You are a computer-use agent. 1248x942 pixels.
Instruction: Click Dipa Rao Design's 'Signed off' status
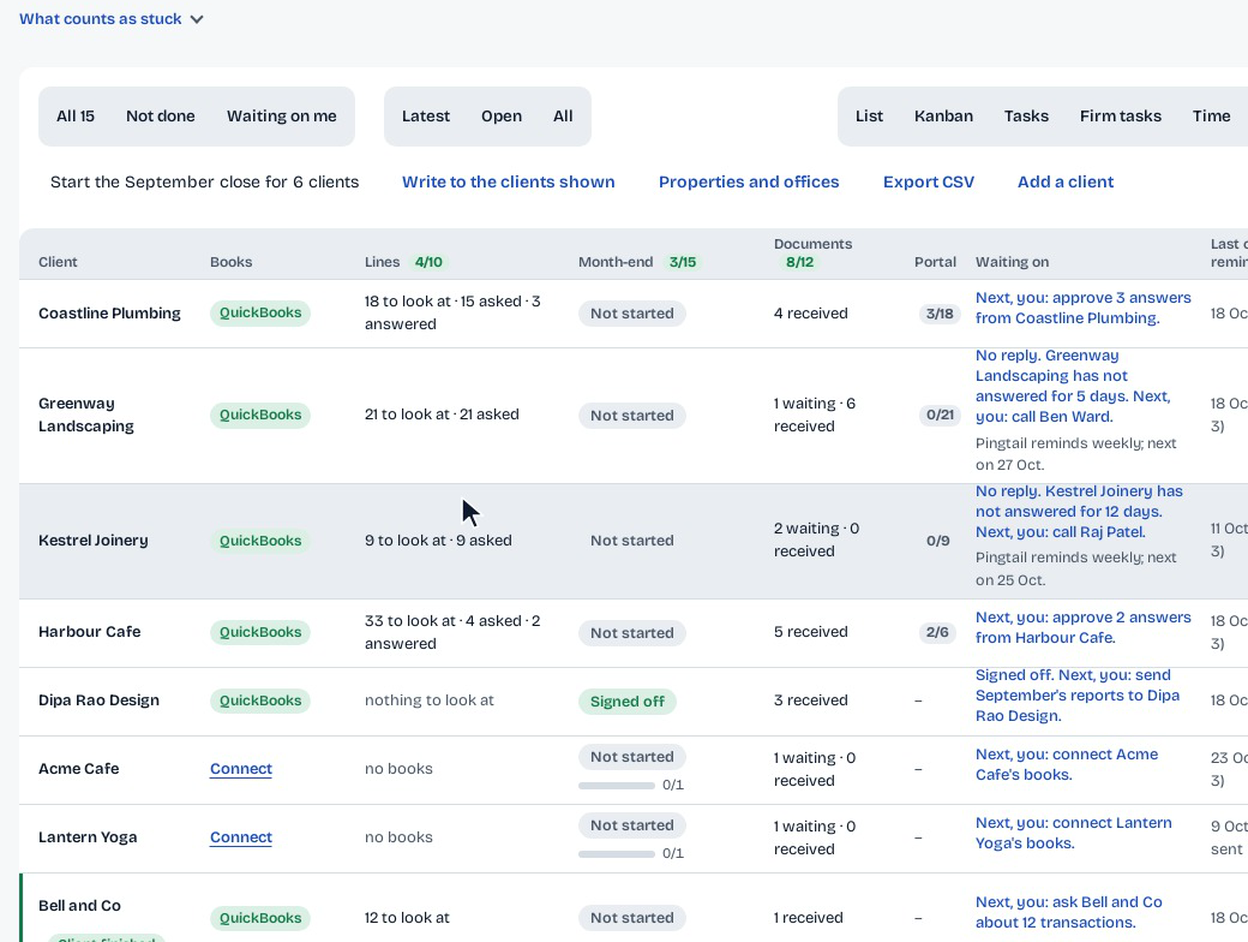click(x=627, y=702)
